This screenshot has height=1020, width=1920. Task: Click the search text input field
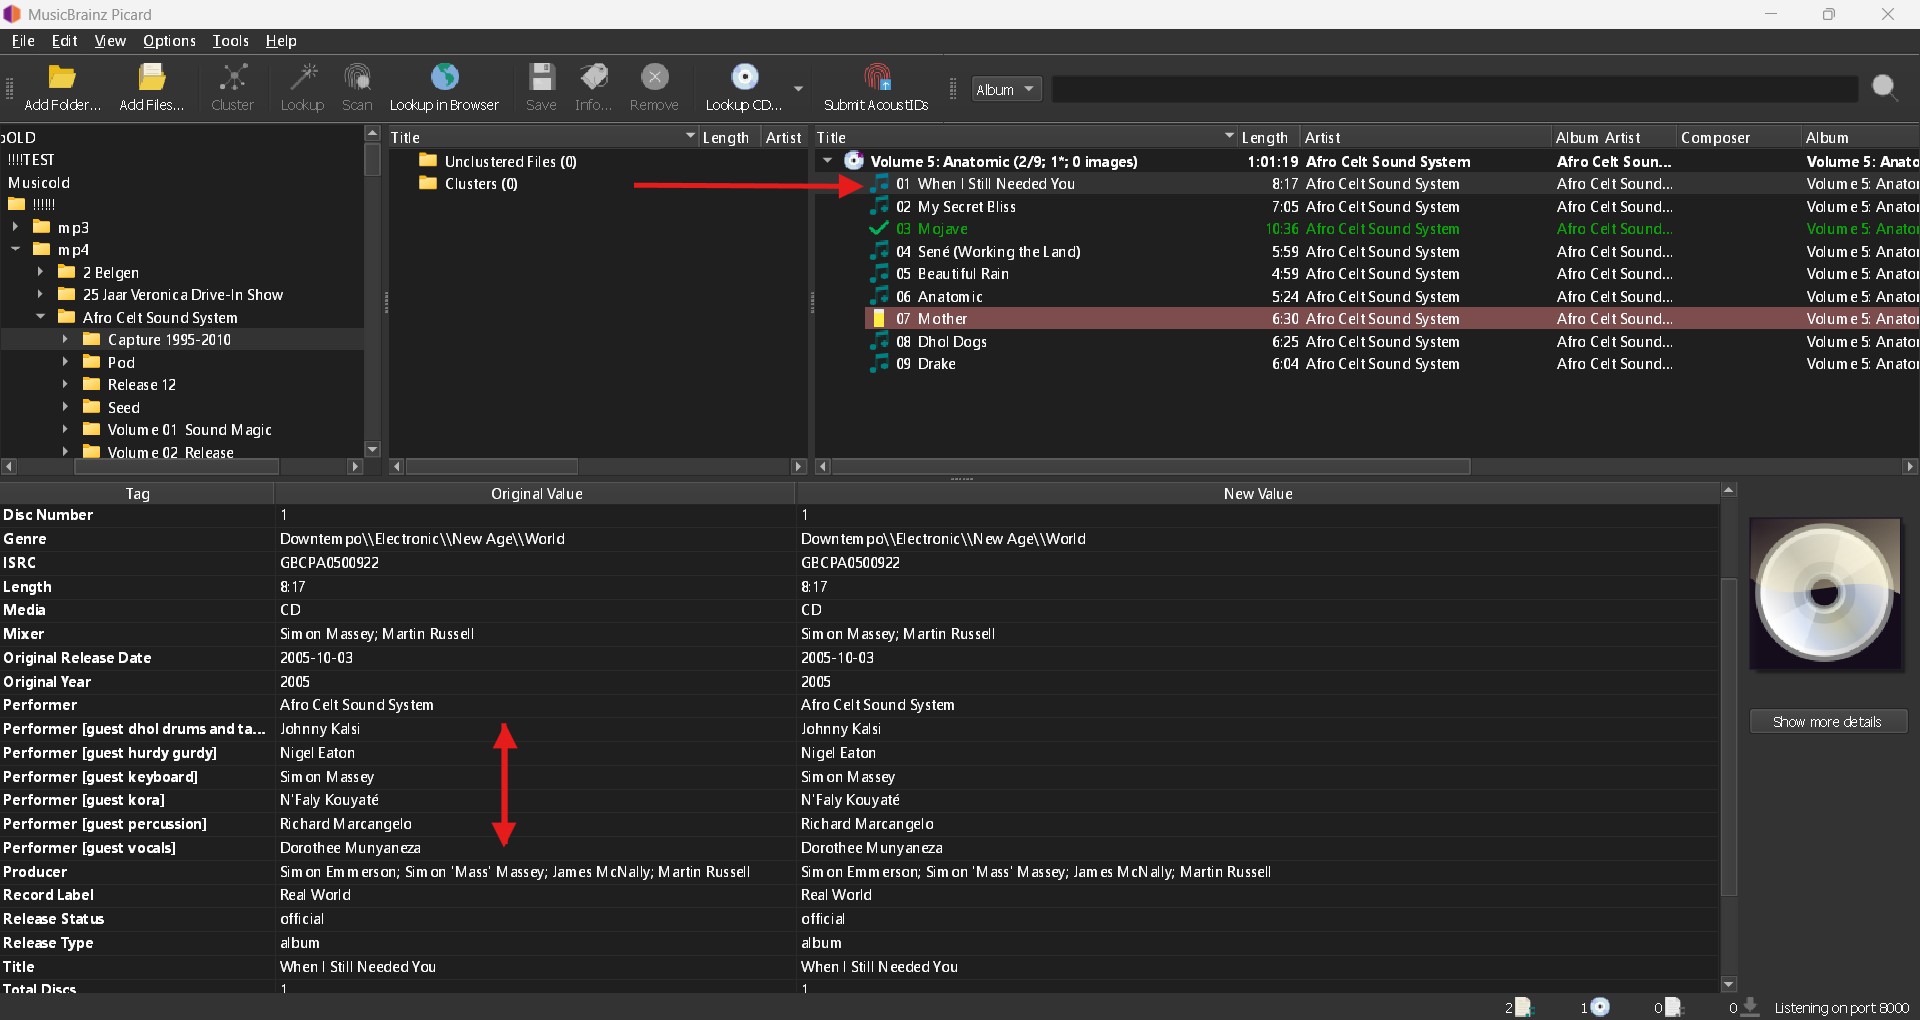click(x=1455, y=89)
